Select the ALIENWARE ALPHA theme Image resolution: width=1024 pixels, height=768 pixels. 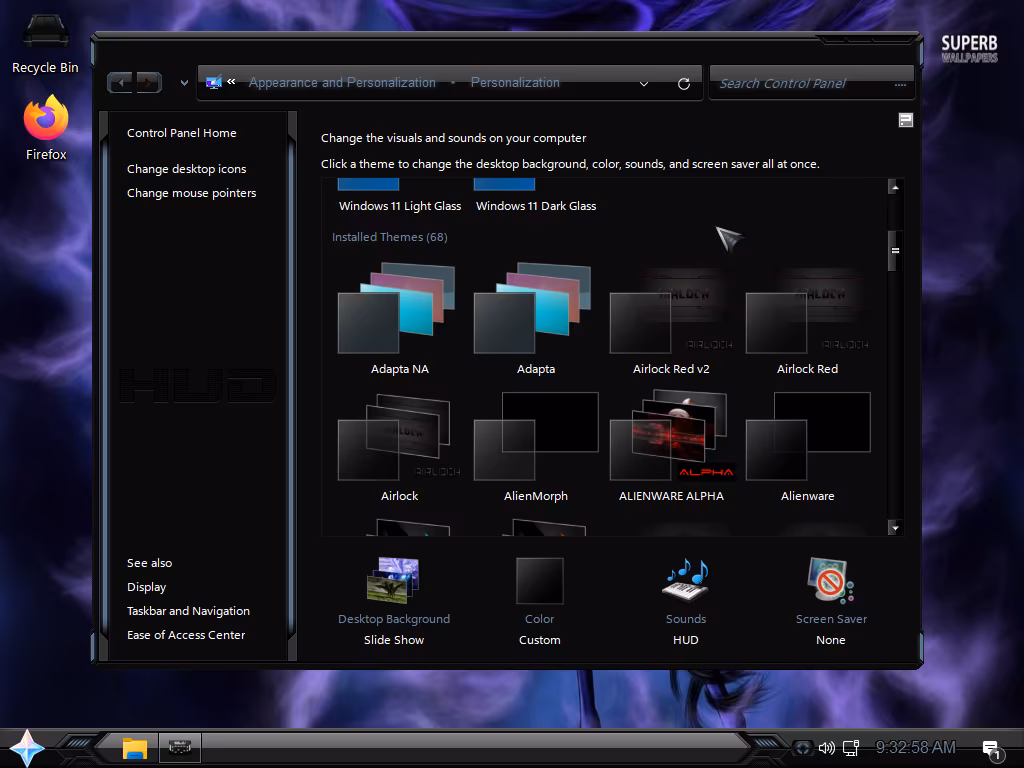(x=671, y=440)
